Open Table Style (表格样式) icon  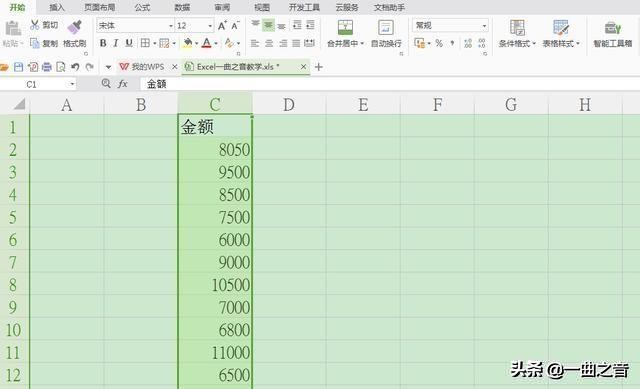pos(561,27)
